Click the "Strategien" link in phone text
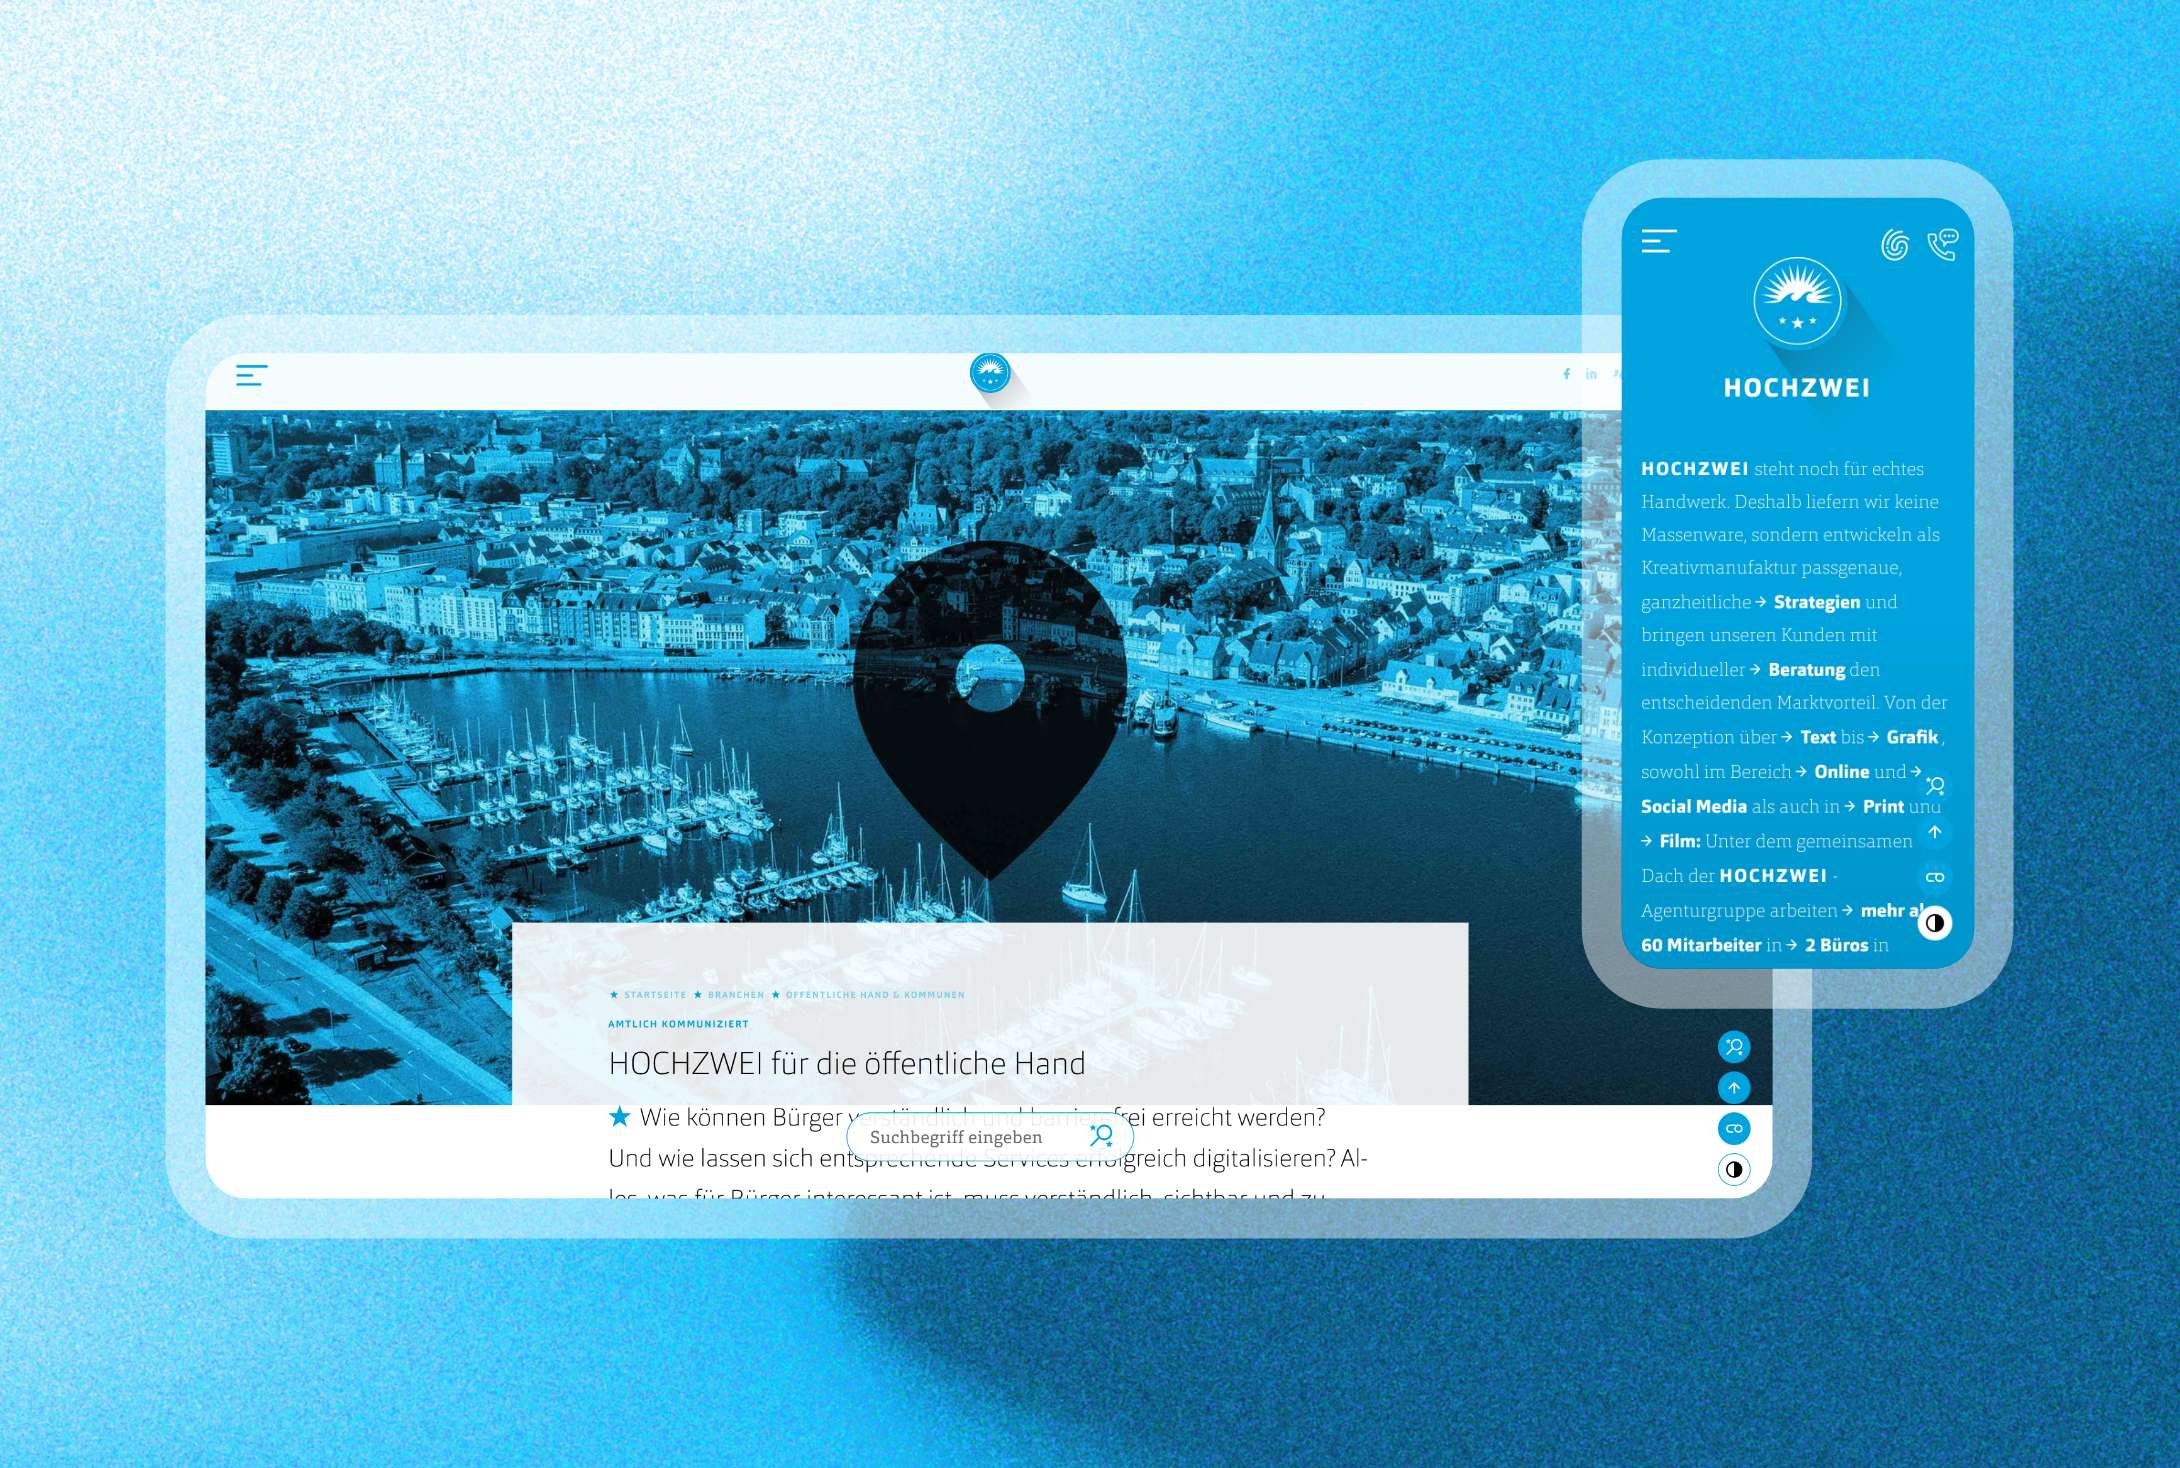The image size is (2180, 1468). coord(1816,602)
